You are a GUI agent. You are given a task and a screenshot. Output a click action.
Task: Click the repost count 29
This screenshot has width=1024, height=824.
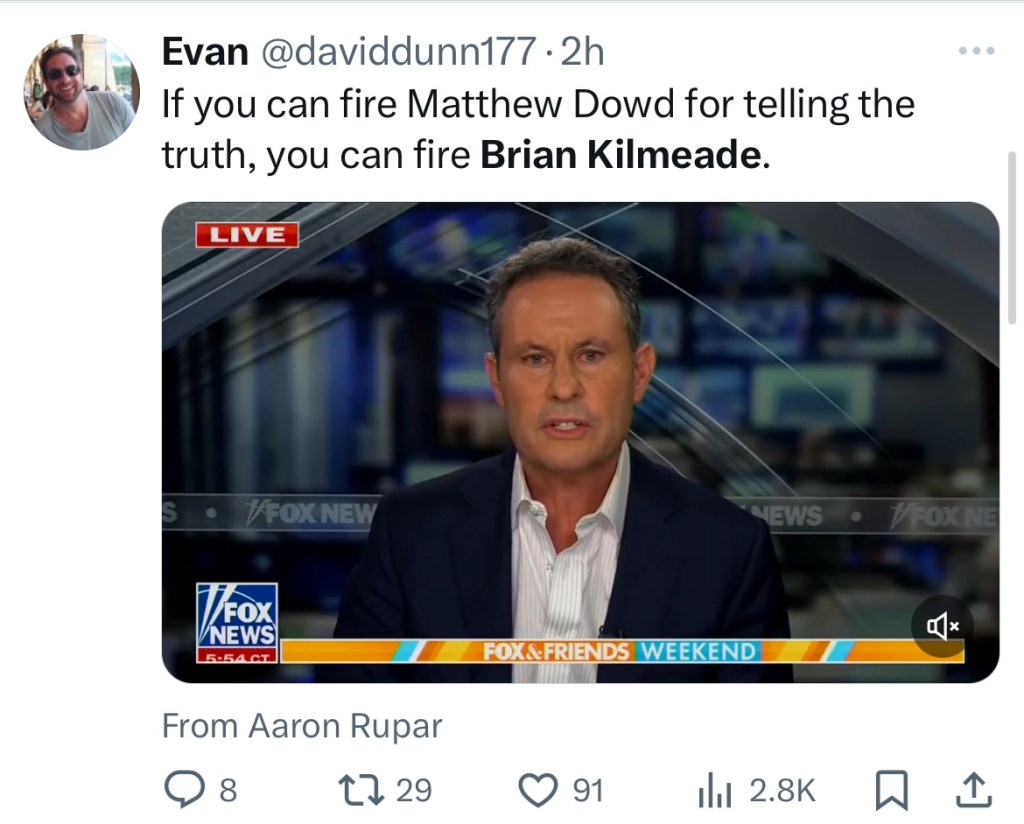click(414, 791)
